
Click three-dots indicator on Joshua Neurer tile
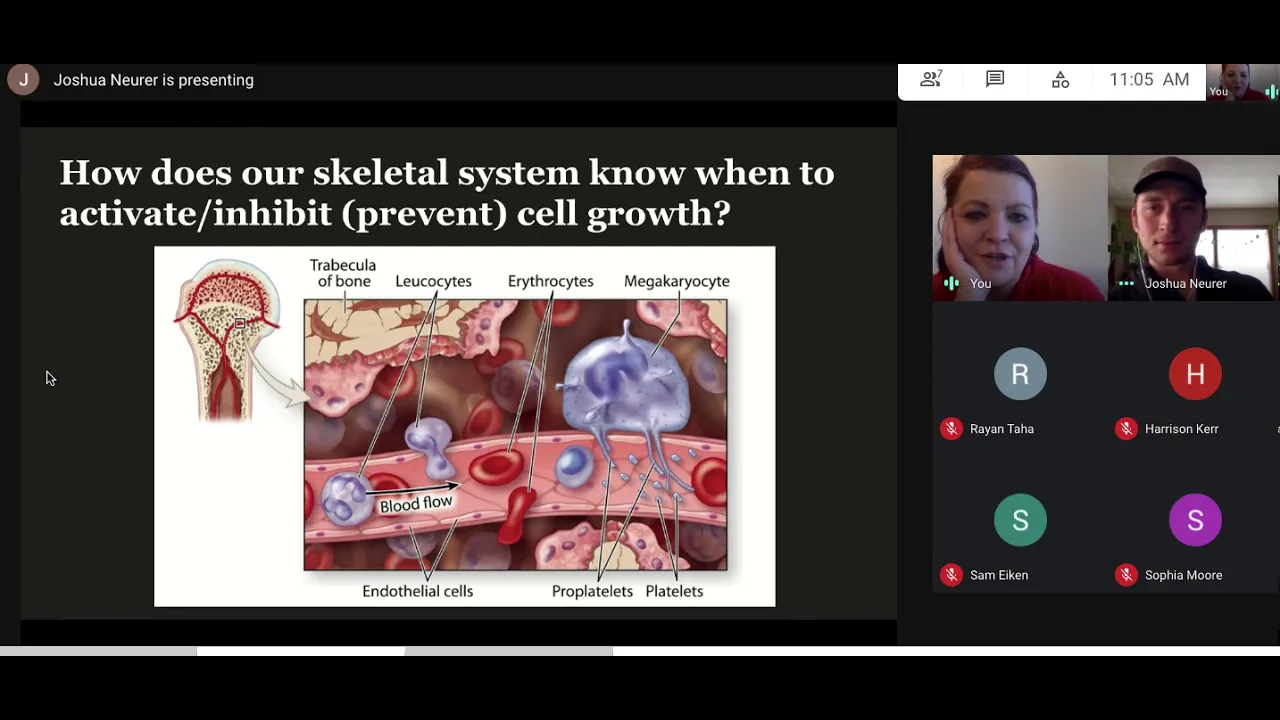coord(1126,283)
